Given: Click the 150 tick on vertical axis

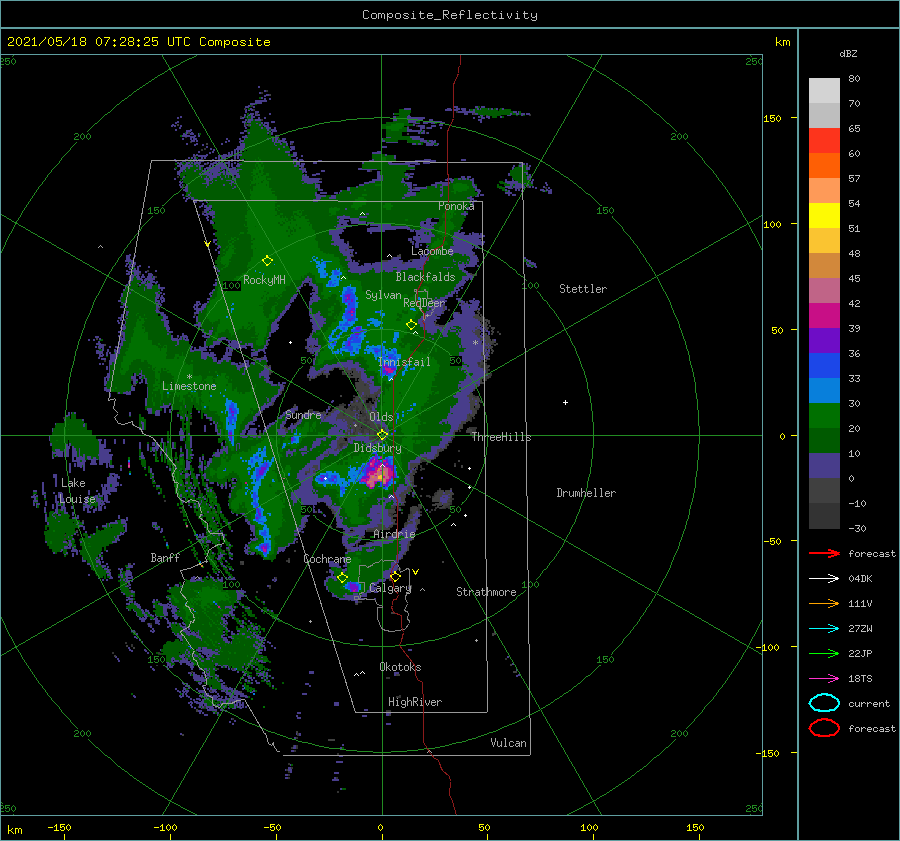Looking at the screenshot, I should pyautogui.click(x=773, y=118).
